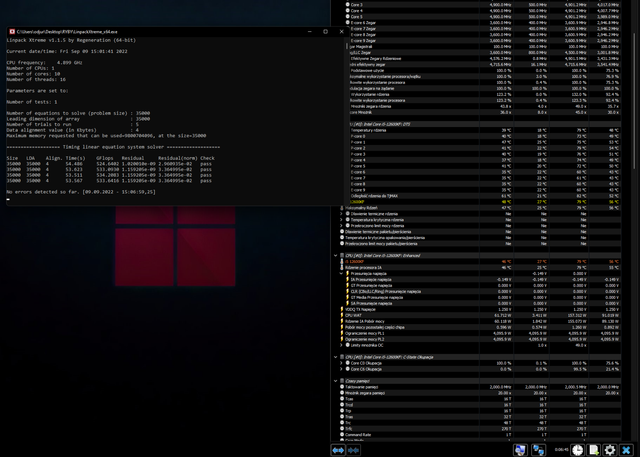Screen dimensions: 640x457
Task: Click chip icon of Czasy pamięci section
Action: (x=342, y=381)
